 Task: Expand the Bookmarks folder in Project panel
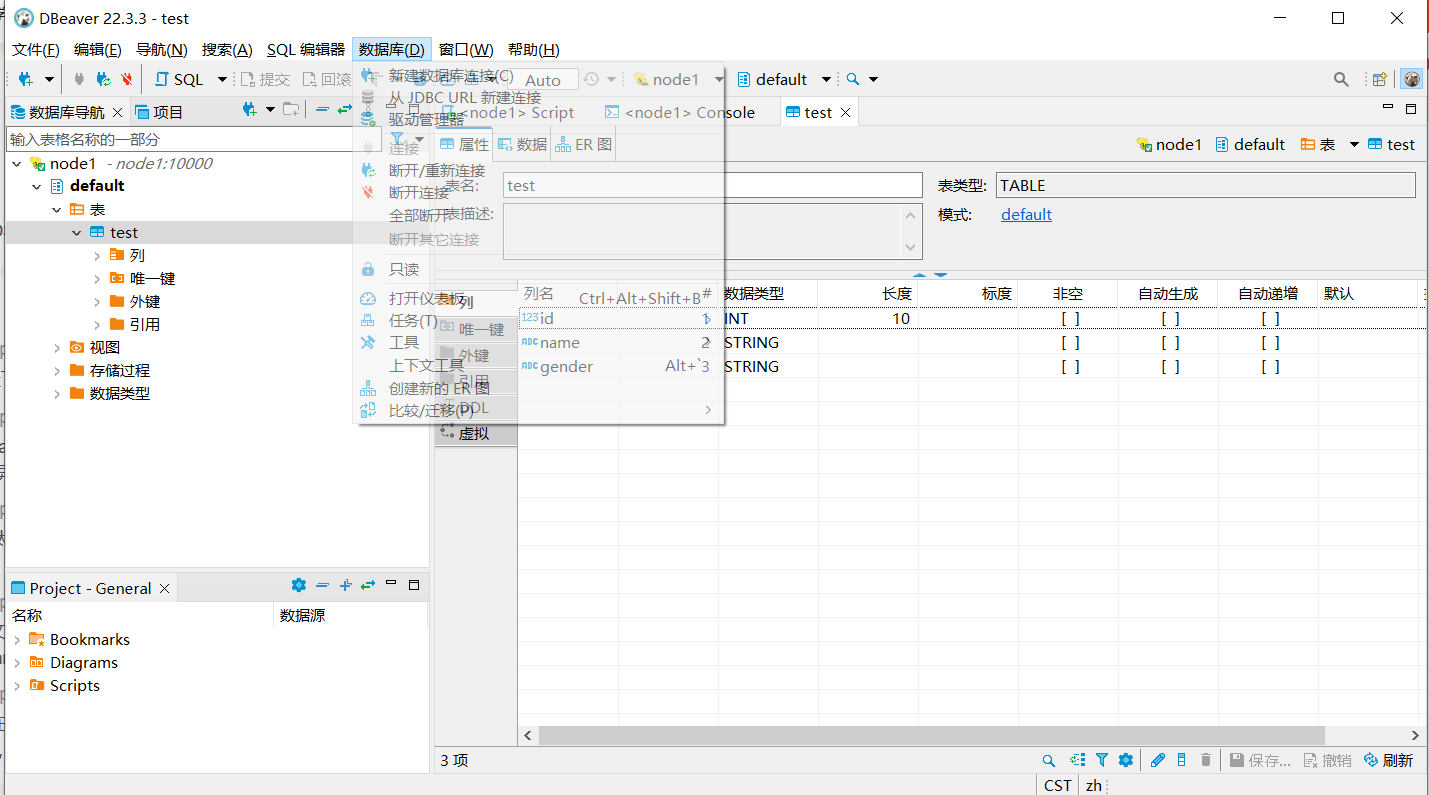point(17,640)
